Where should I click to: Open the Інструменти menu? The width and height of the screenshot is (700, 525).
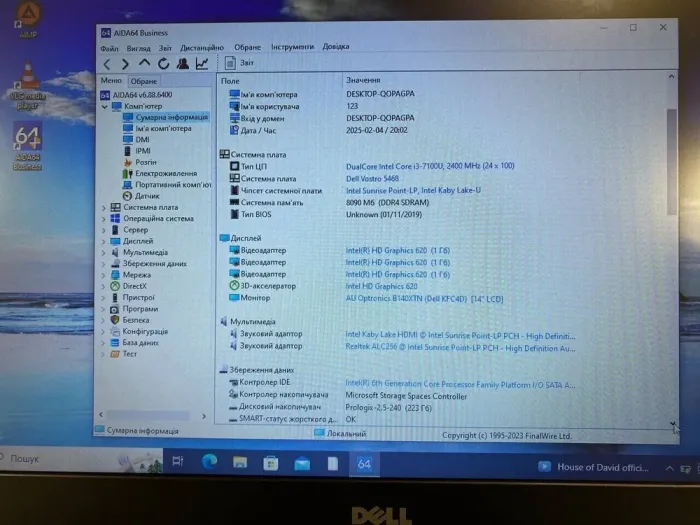pos(292,46)
